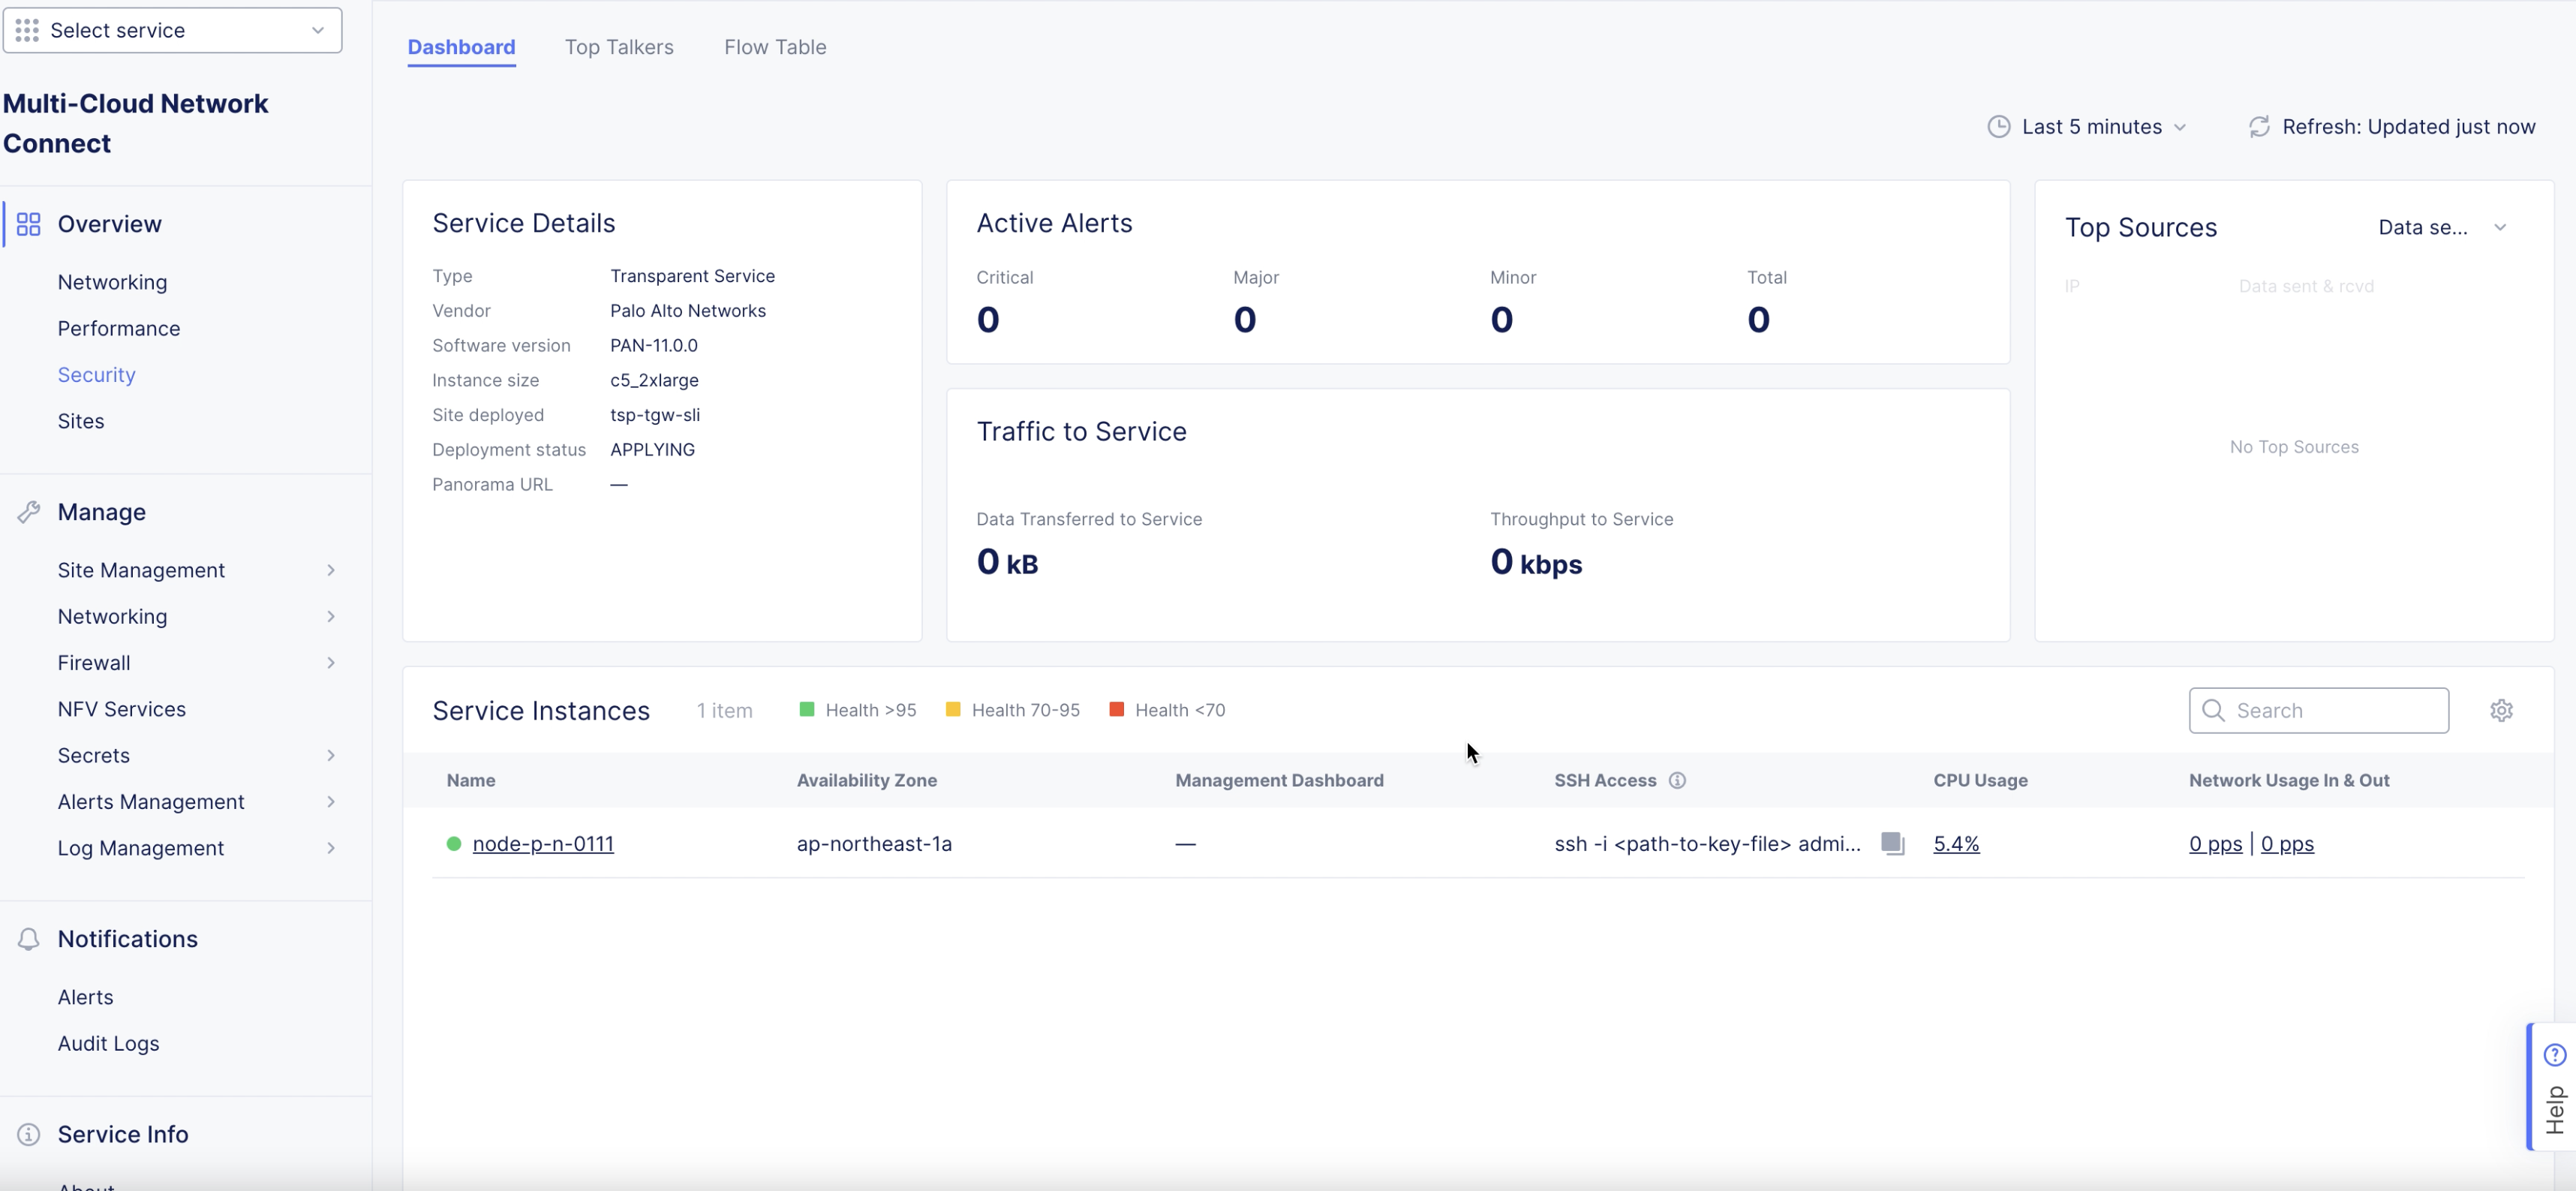The image size is (2576, 1191).
Task: Switch to the Flow Table tab
Action: [775, 47]
